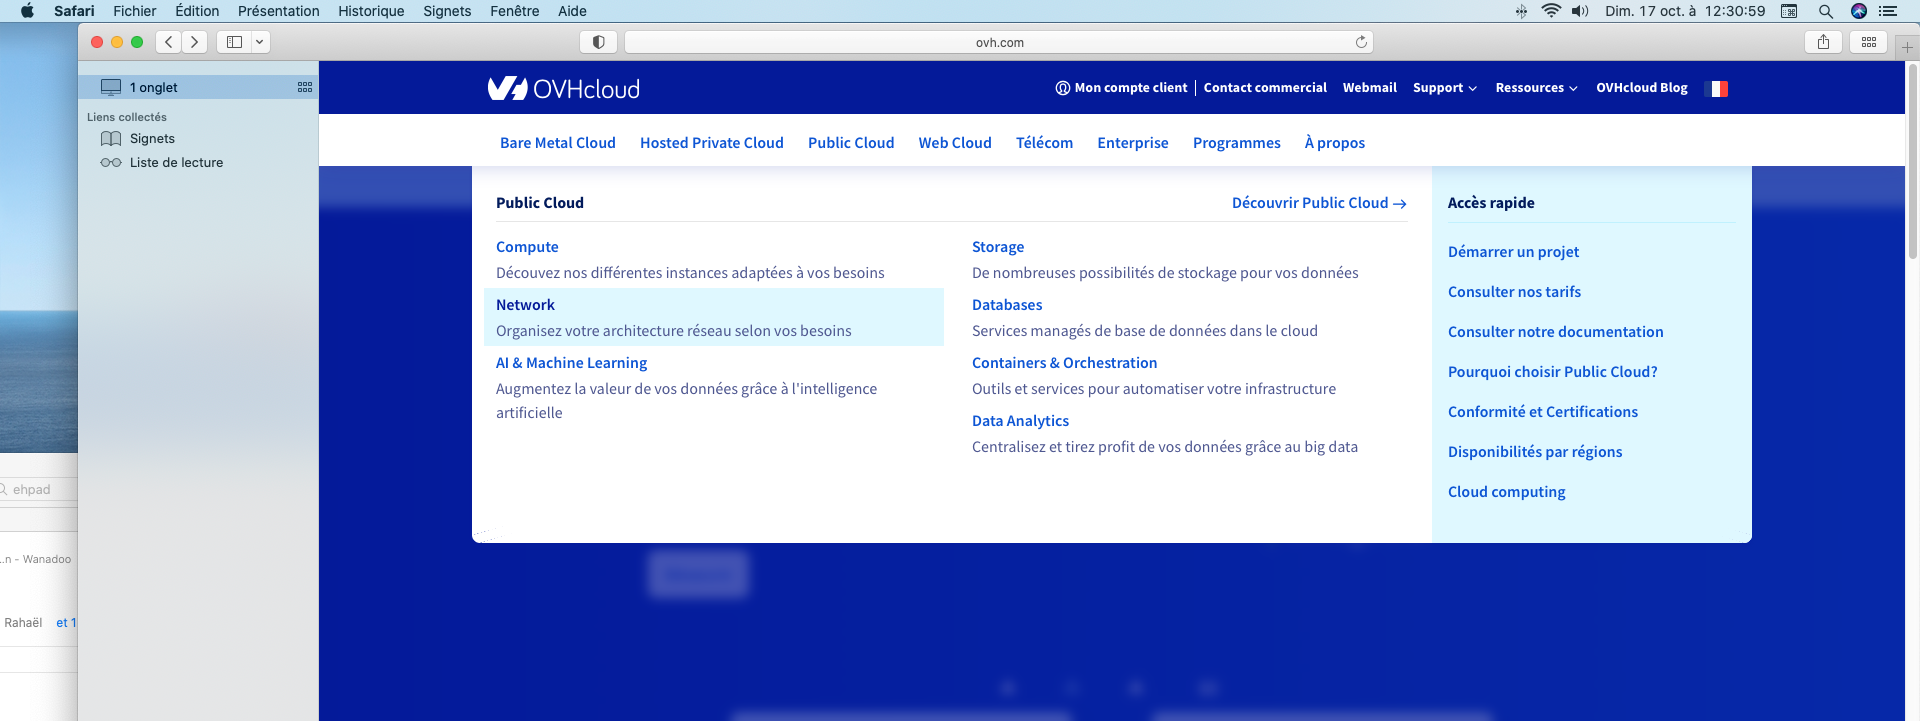This screenshot has height=721, width=1920.
Task: Open the Historique menu
Action: click(x=371, y=11)
